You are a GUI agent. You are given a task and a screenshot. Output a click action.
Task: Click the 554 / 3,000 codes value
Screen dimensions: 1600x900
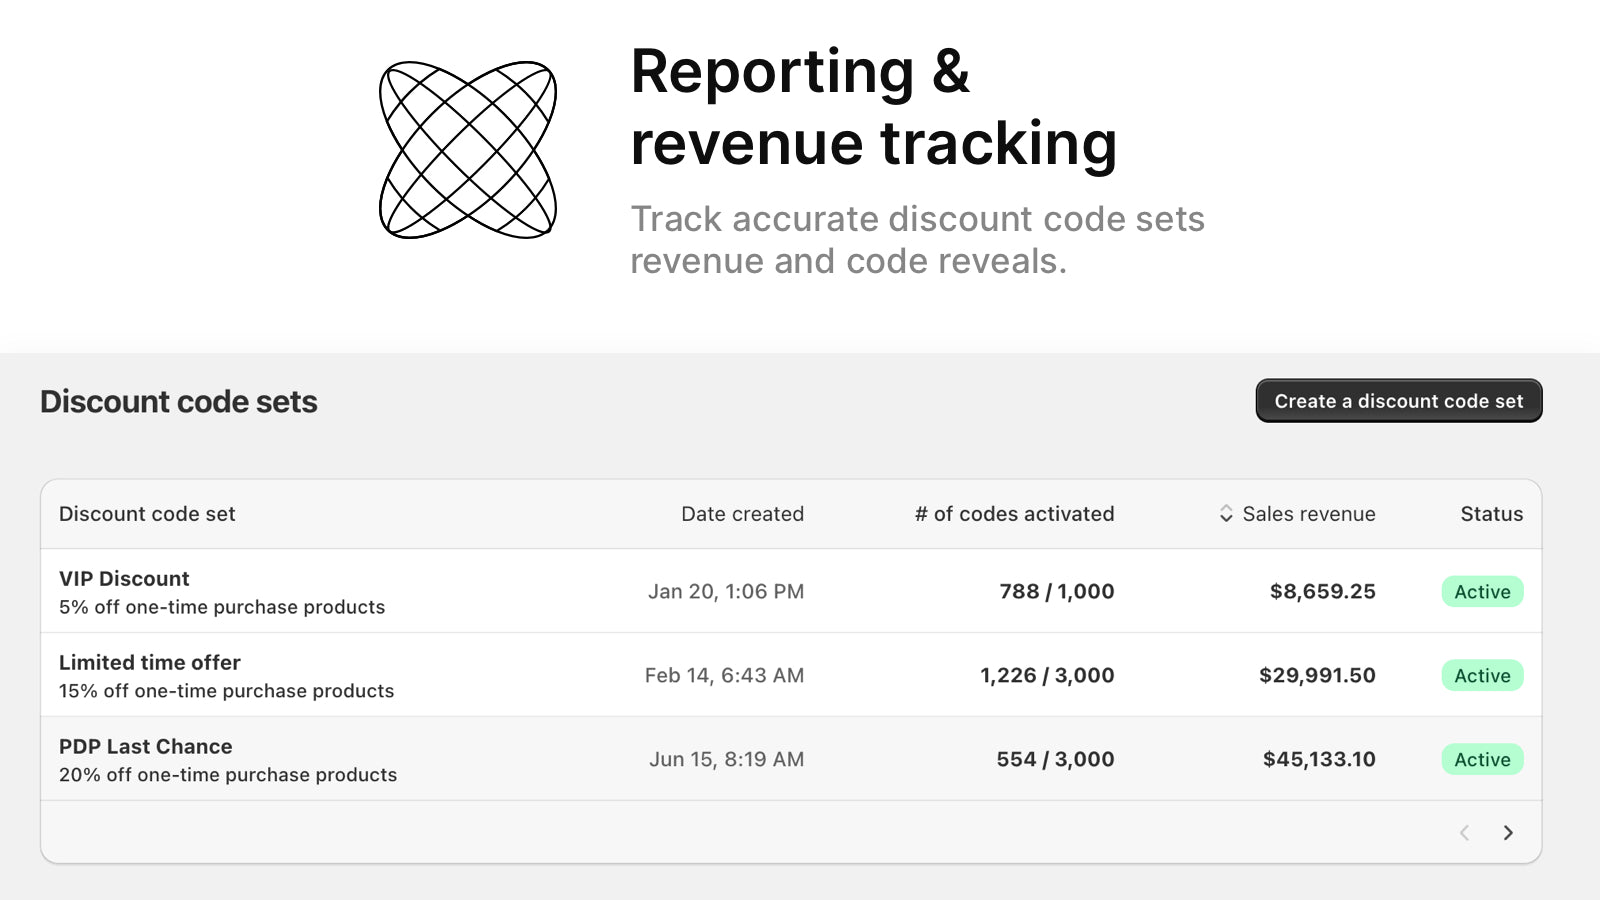click(x=1055, y=760)
